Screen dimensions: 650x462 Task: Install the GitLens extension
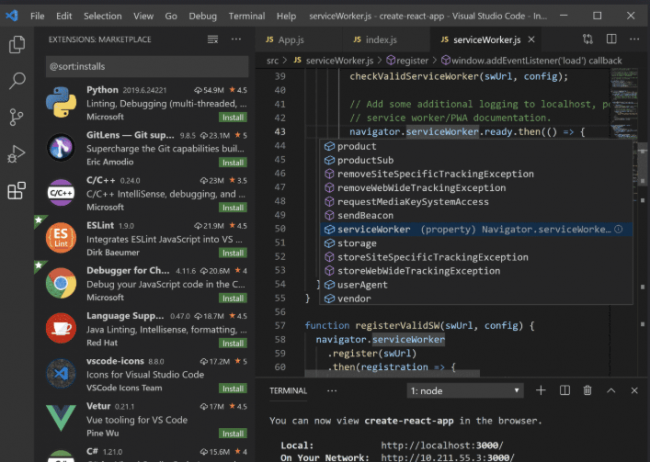pyautogui.click(x=233, y=162)
